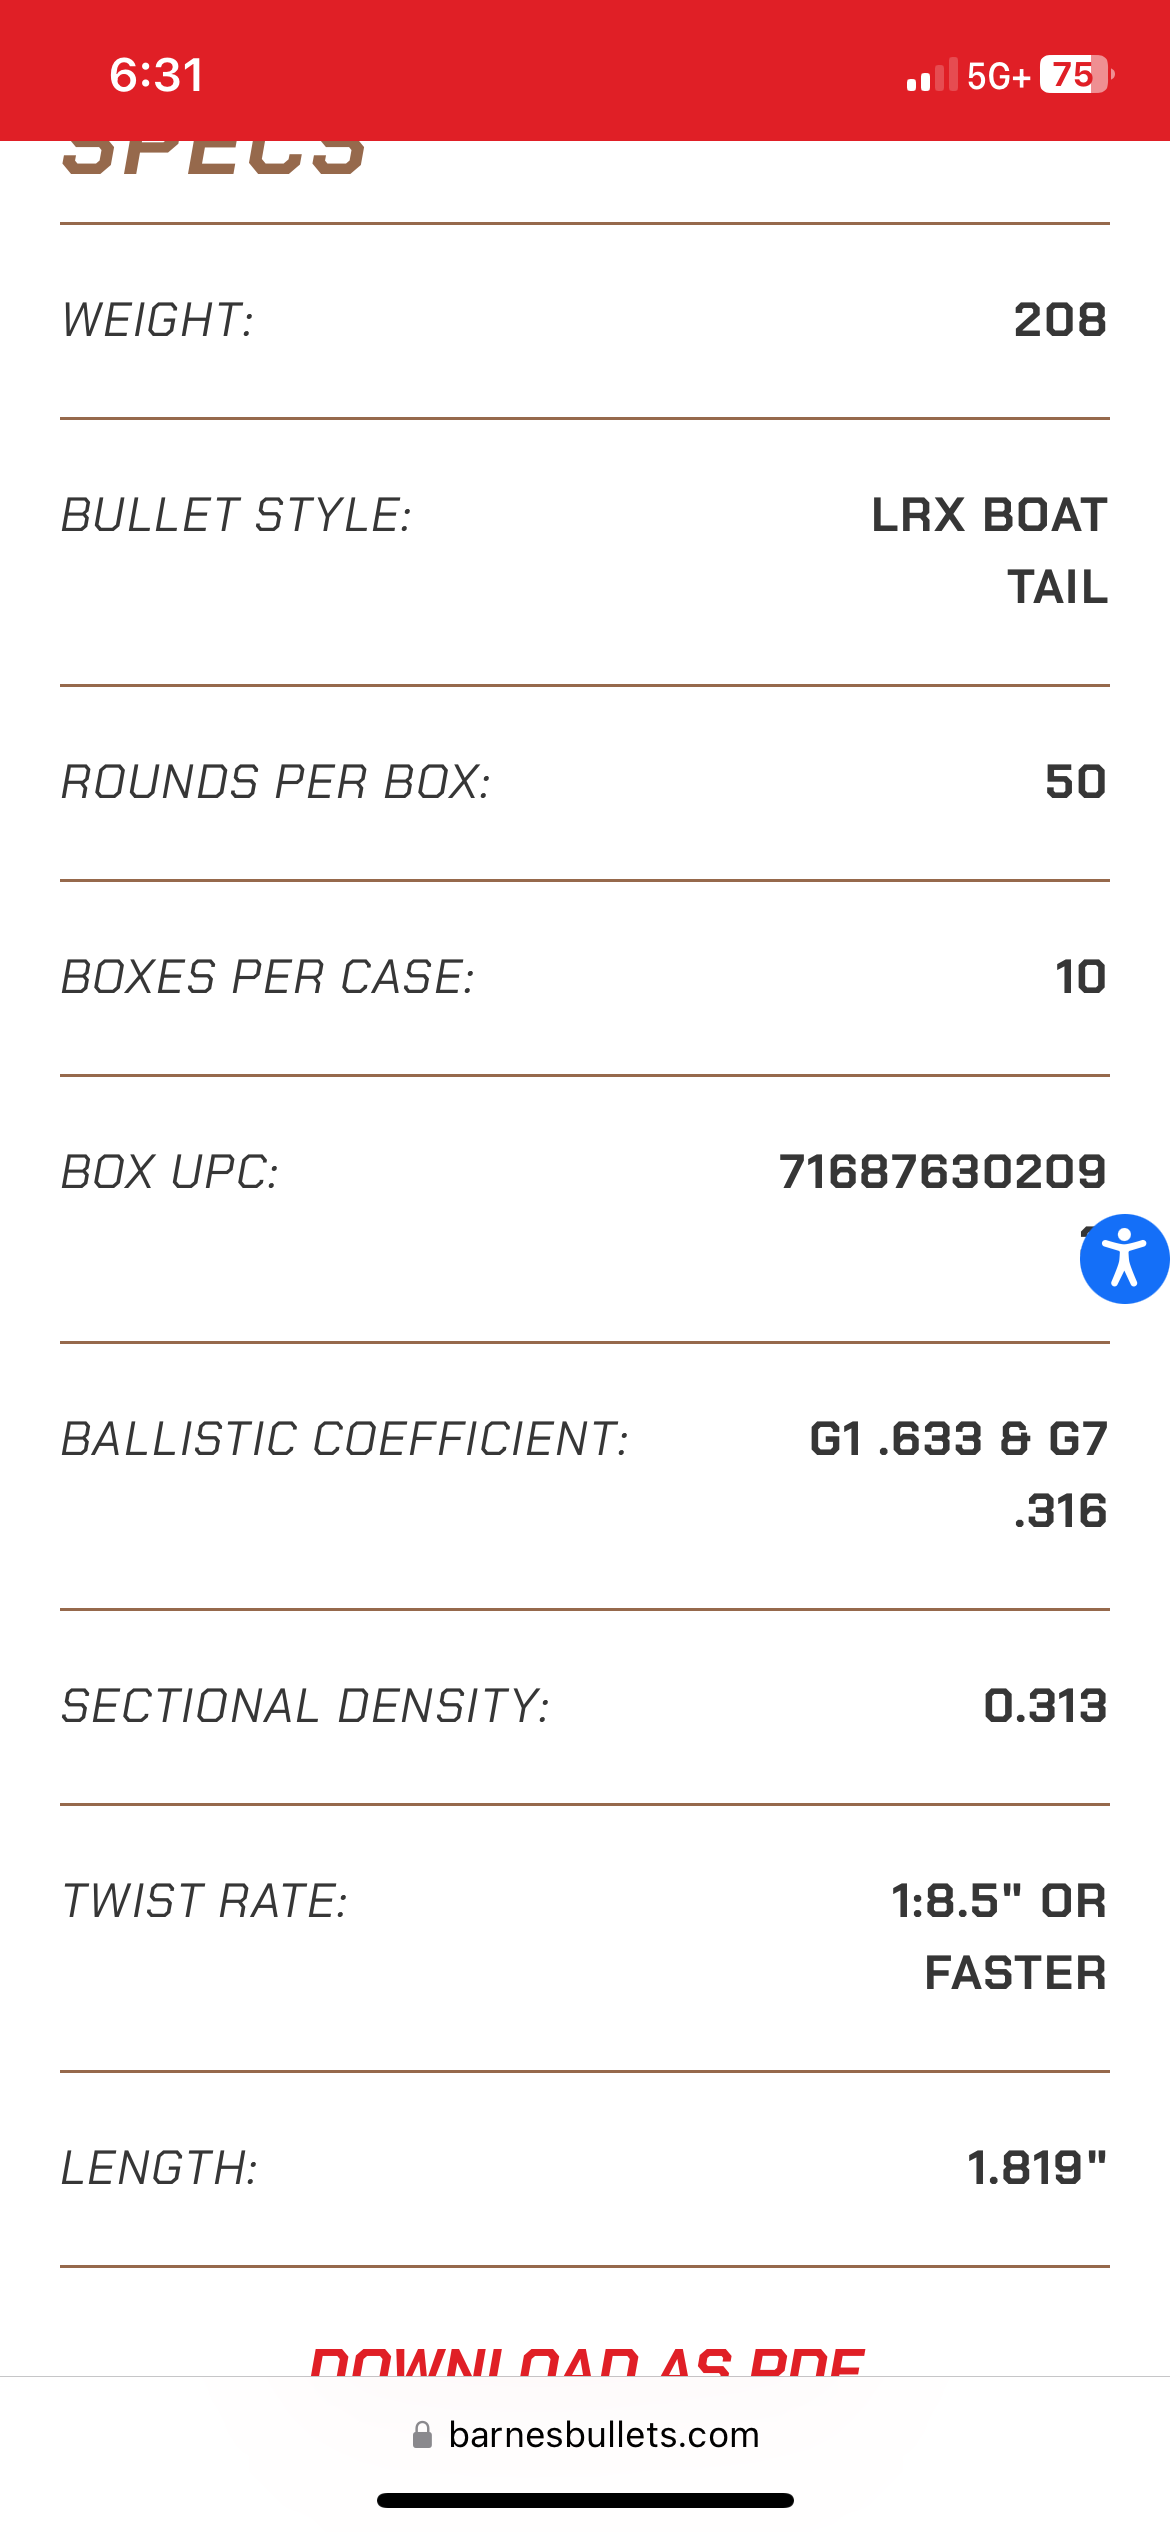
Task: Select the Boxes Per Case value 10
Action: pos(1080,977)
